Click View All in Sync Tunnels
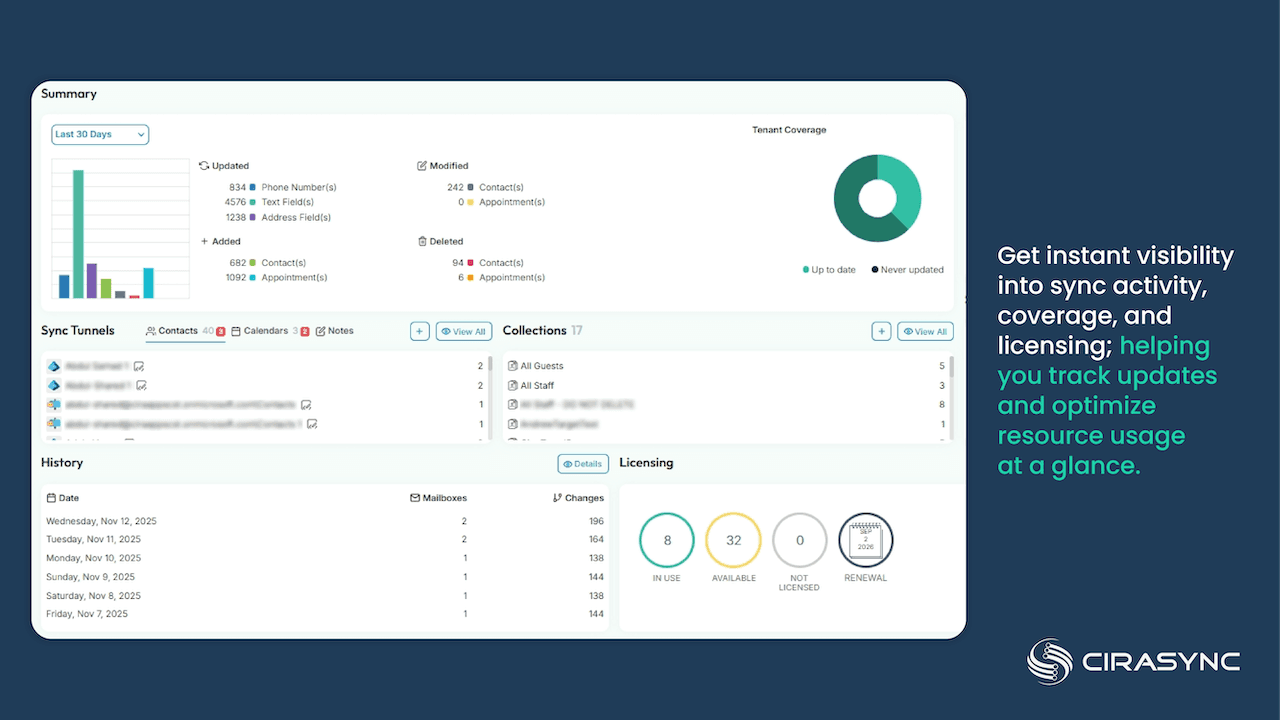This screenshot has height=720, width=1280. (x=464, y=331)
